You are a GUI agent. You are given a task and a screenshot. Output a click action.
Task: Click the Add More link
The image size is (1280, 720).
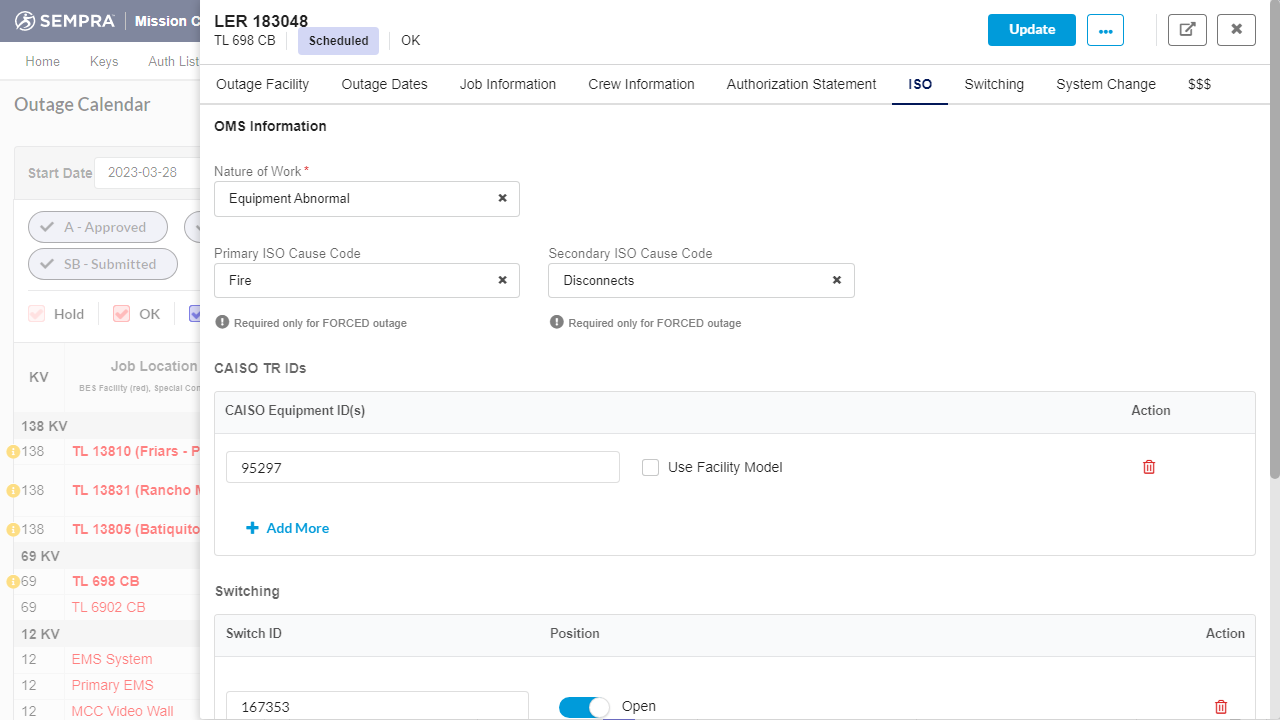pyautogui.click(x=288, y=528)
